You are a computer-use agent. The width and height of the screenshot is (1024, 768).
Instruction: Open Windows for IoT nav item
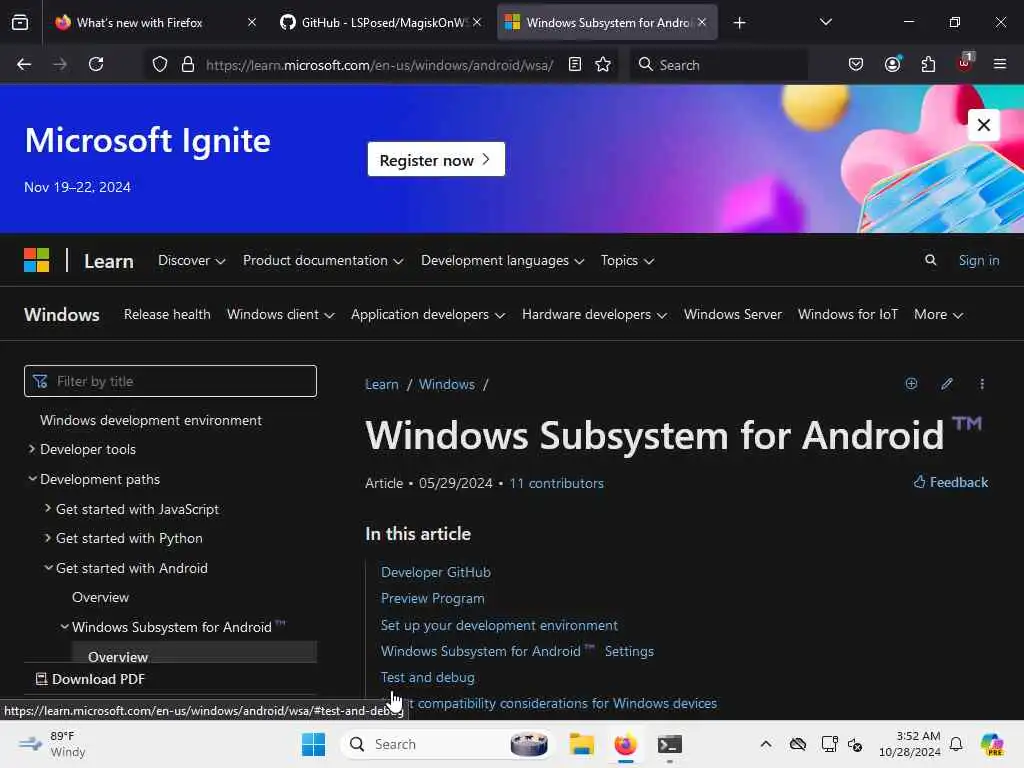pyautogui.click(x=848, y=315)
